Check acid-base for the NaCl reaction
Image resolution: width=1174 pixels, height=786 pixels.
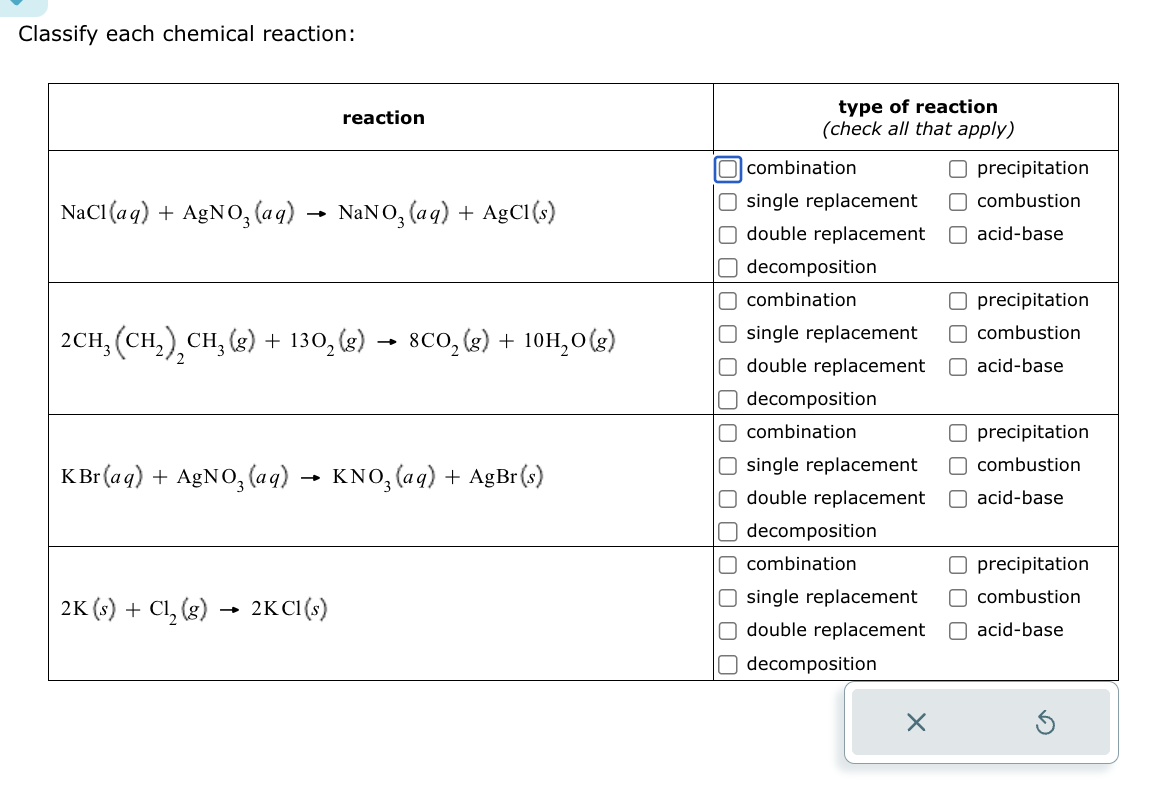[957, 235]
